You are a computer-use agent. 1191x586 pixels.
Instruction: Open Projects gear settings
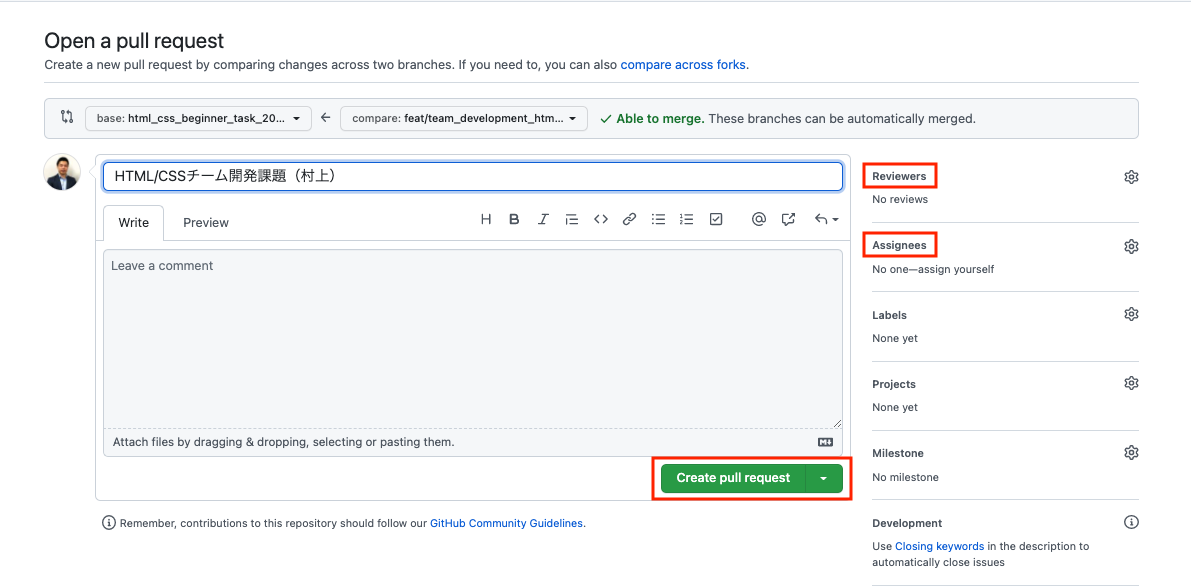click(x=1131, y=383)
